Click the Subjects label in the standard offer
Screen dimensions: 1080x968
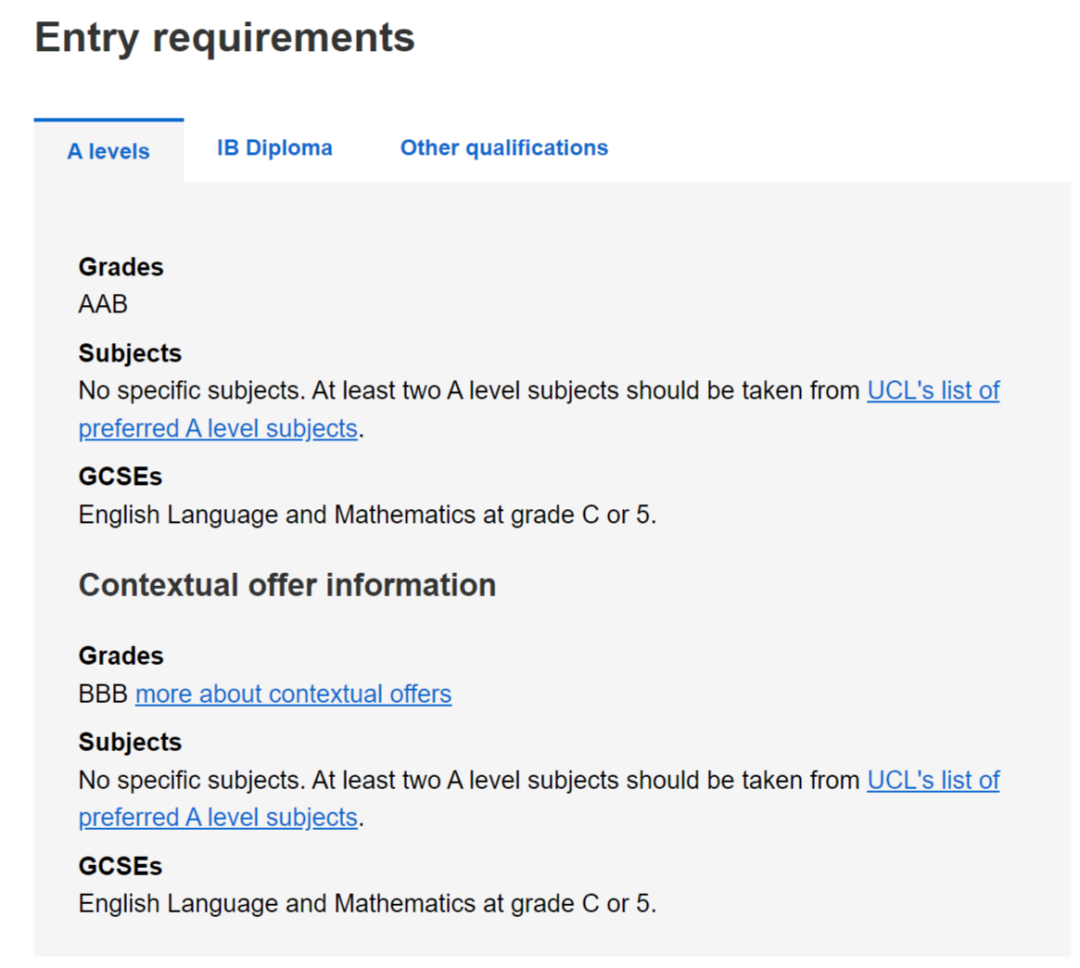[x=130, y=353]
